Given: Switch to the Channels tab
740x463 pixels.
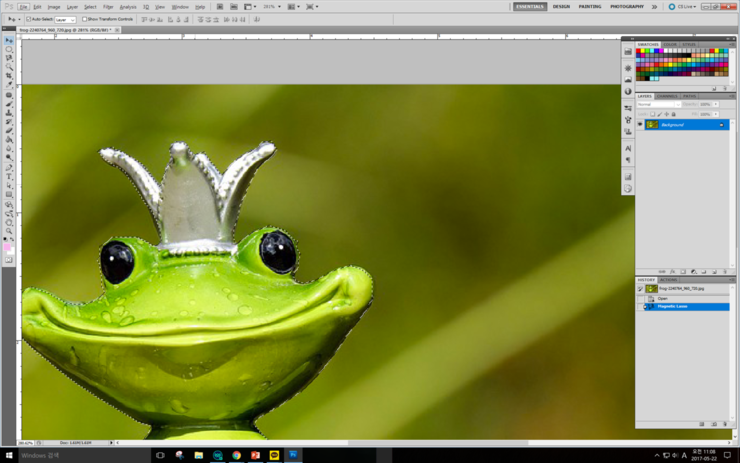Looking at the screenshot, I should click(x=667, y=96).
